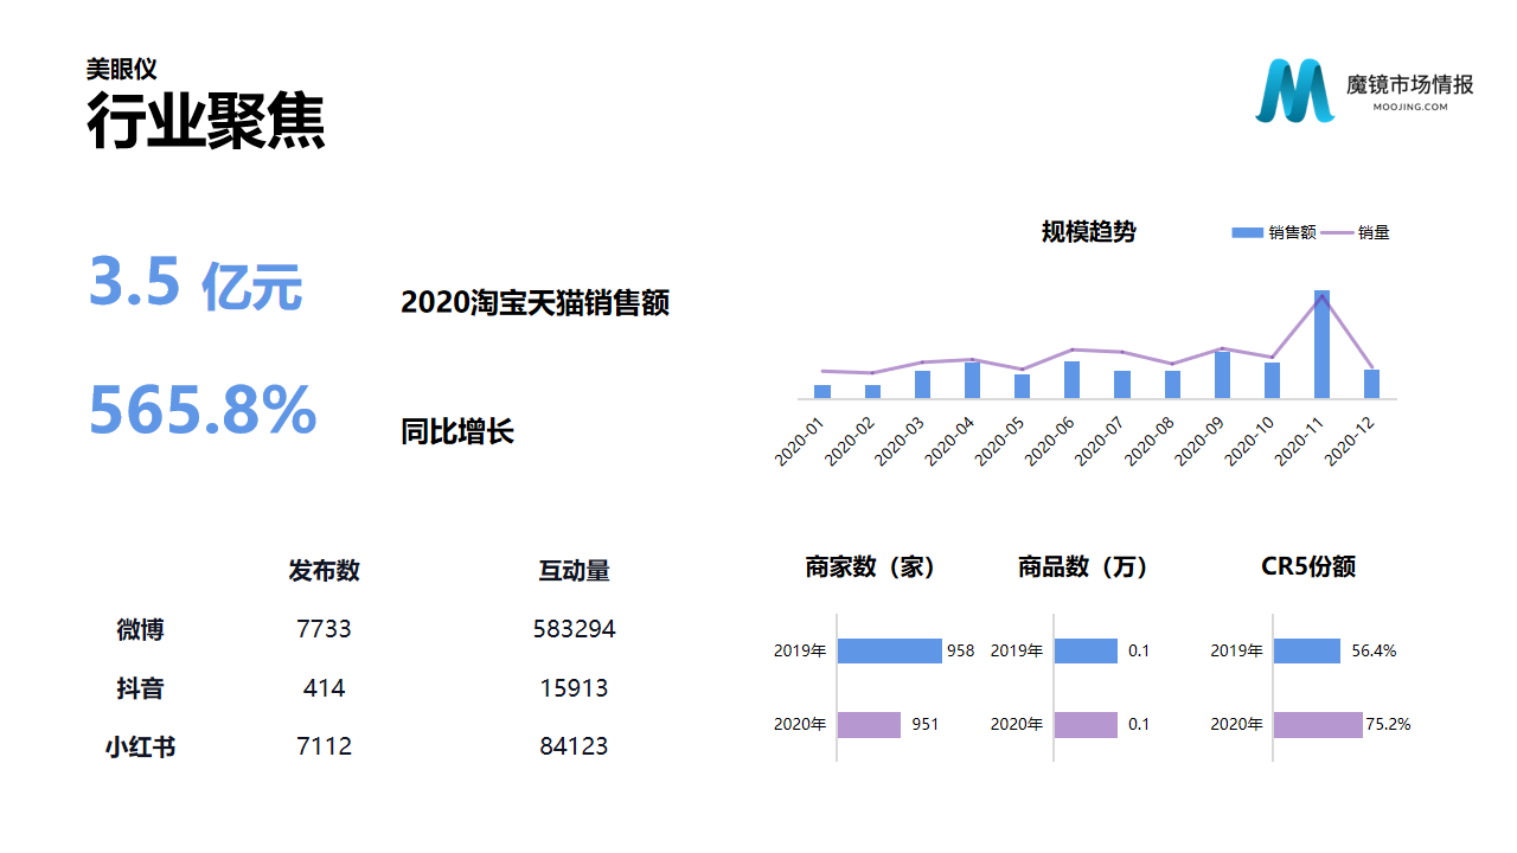Viewport: 1517px width, 853px height.
Task: Click the 2020-12 axis label
Action: click(1349, 441)
